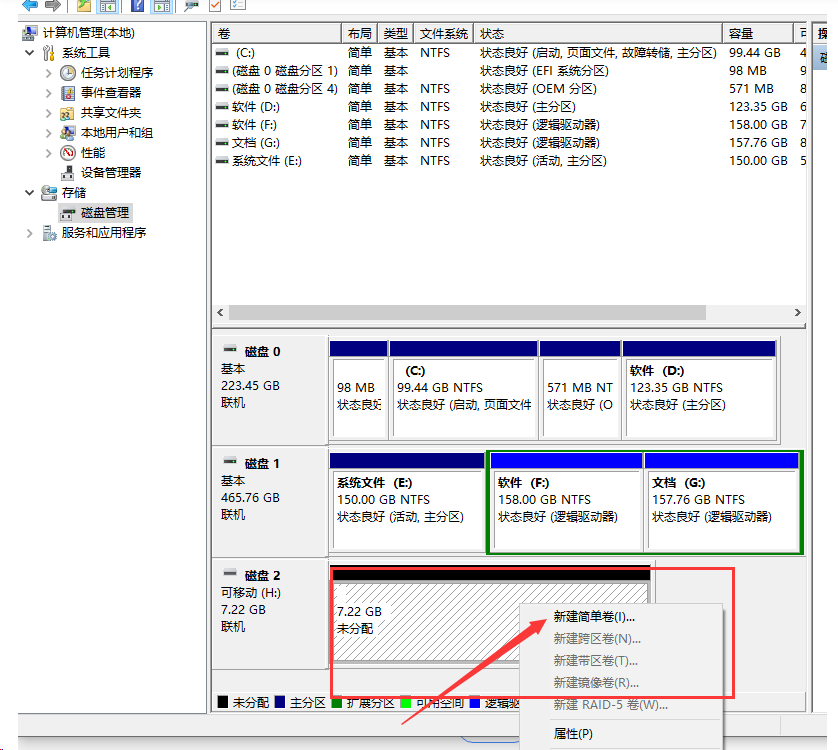838x750 pixels.
Task: Choose 新建简单卷(I)... from the context menu
Action: 593,617
